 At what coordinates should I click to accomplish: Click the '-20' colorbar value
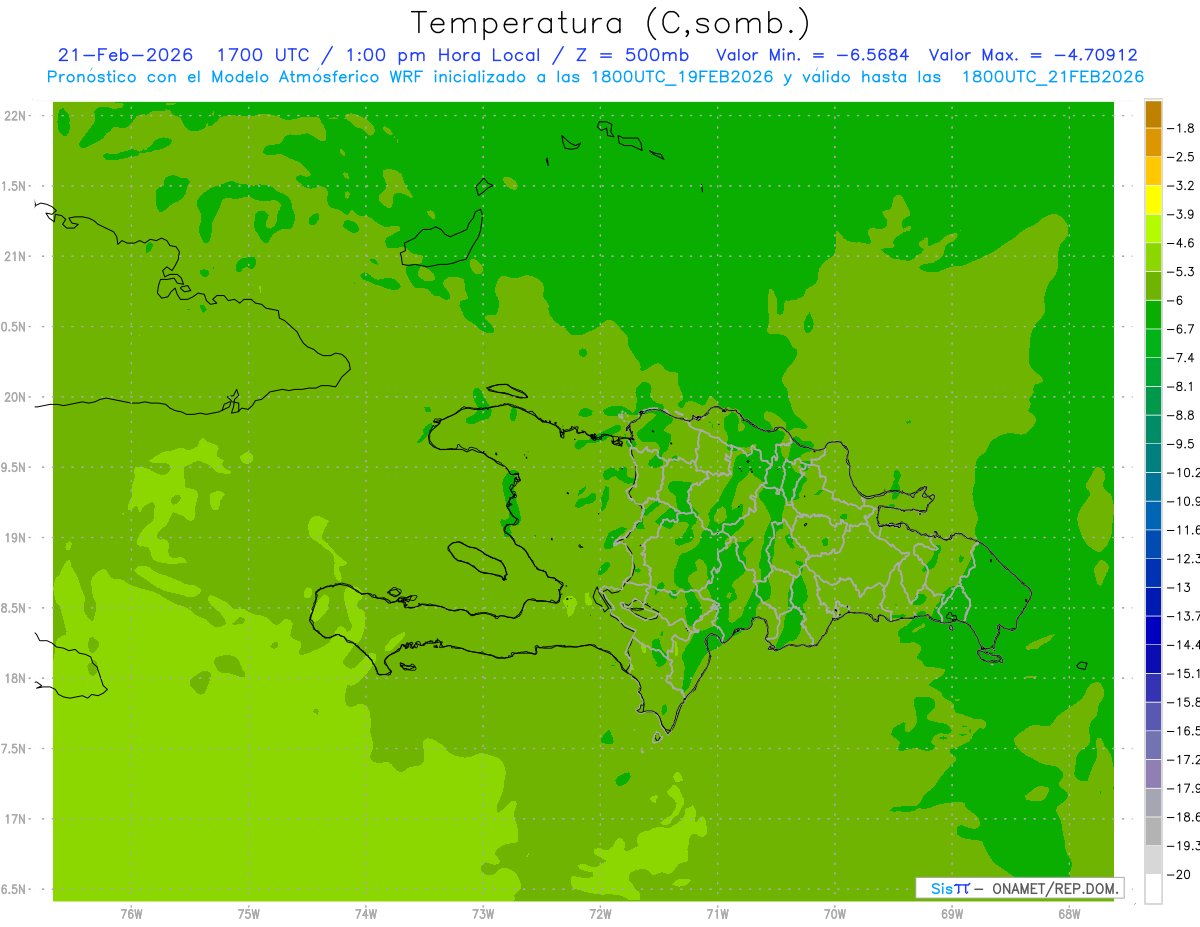[x=1180, y=874]
